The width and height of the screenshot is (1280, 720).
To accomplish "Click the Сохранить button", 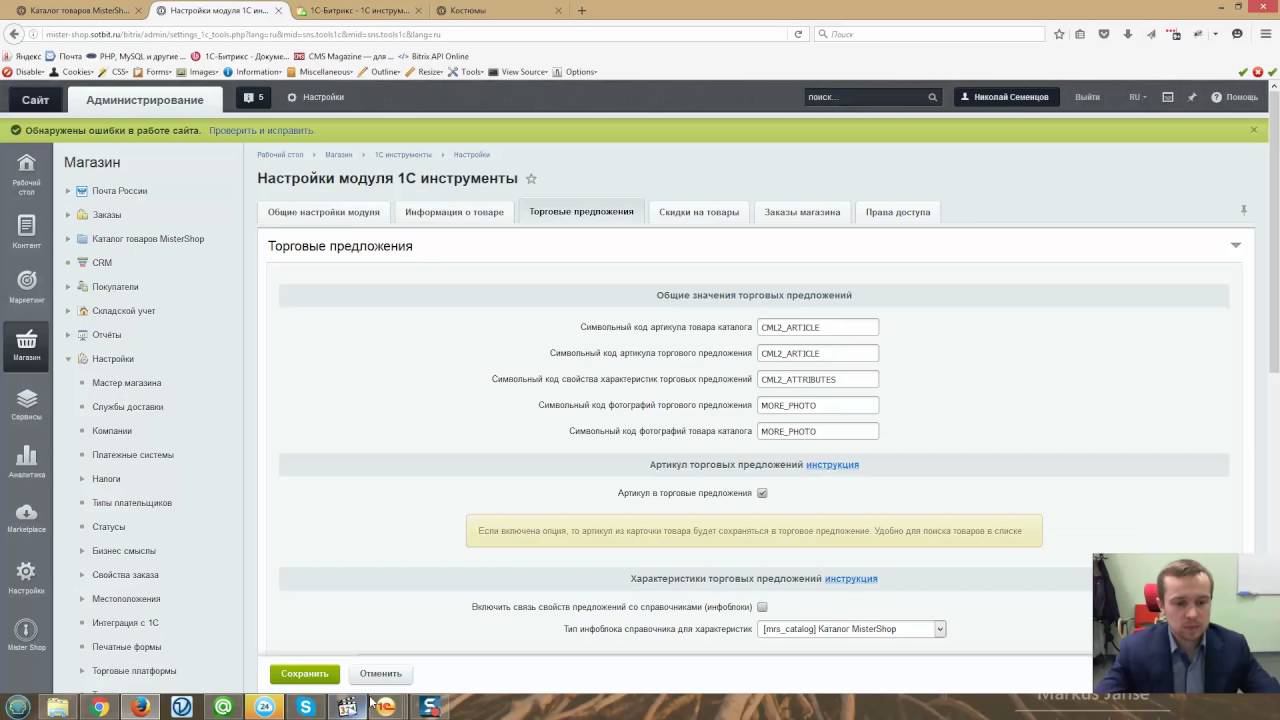I will [x=305, y=674].
